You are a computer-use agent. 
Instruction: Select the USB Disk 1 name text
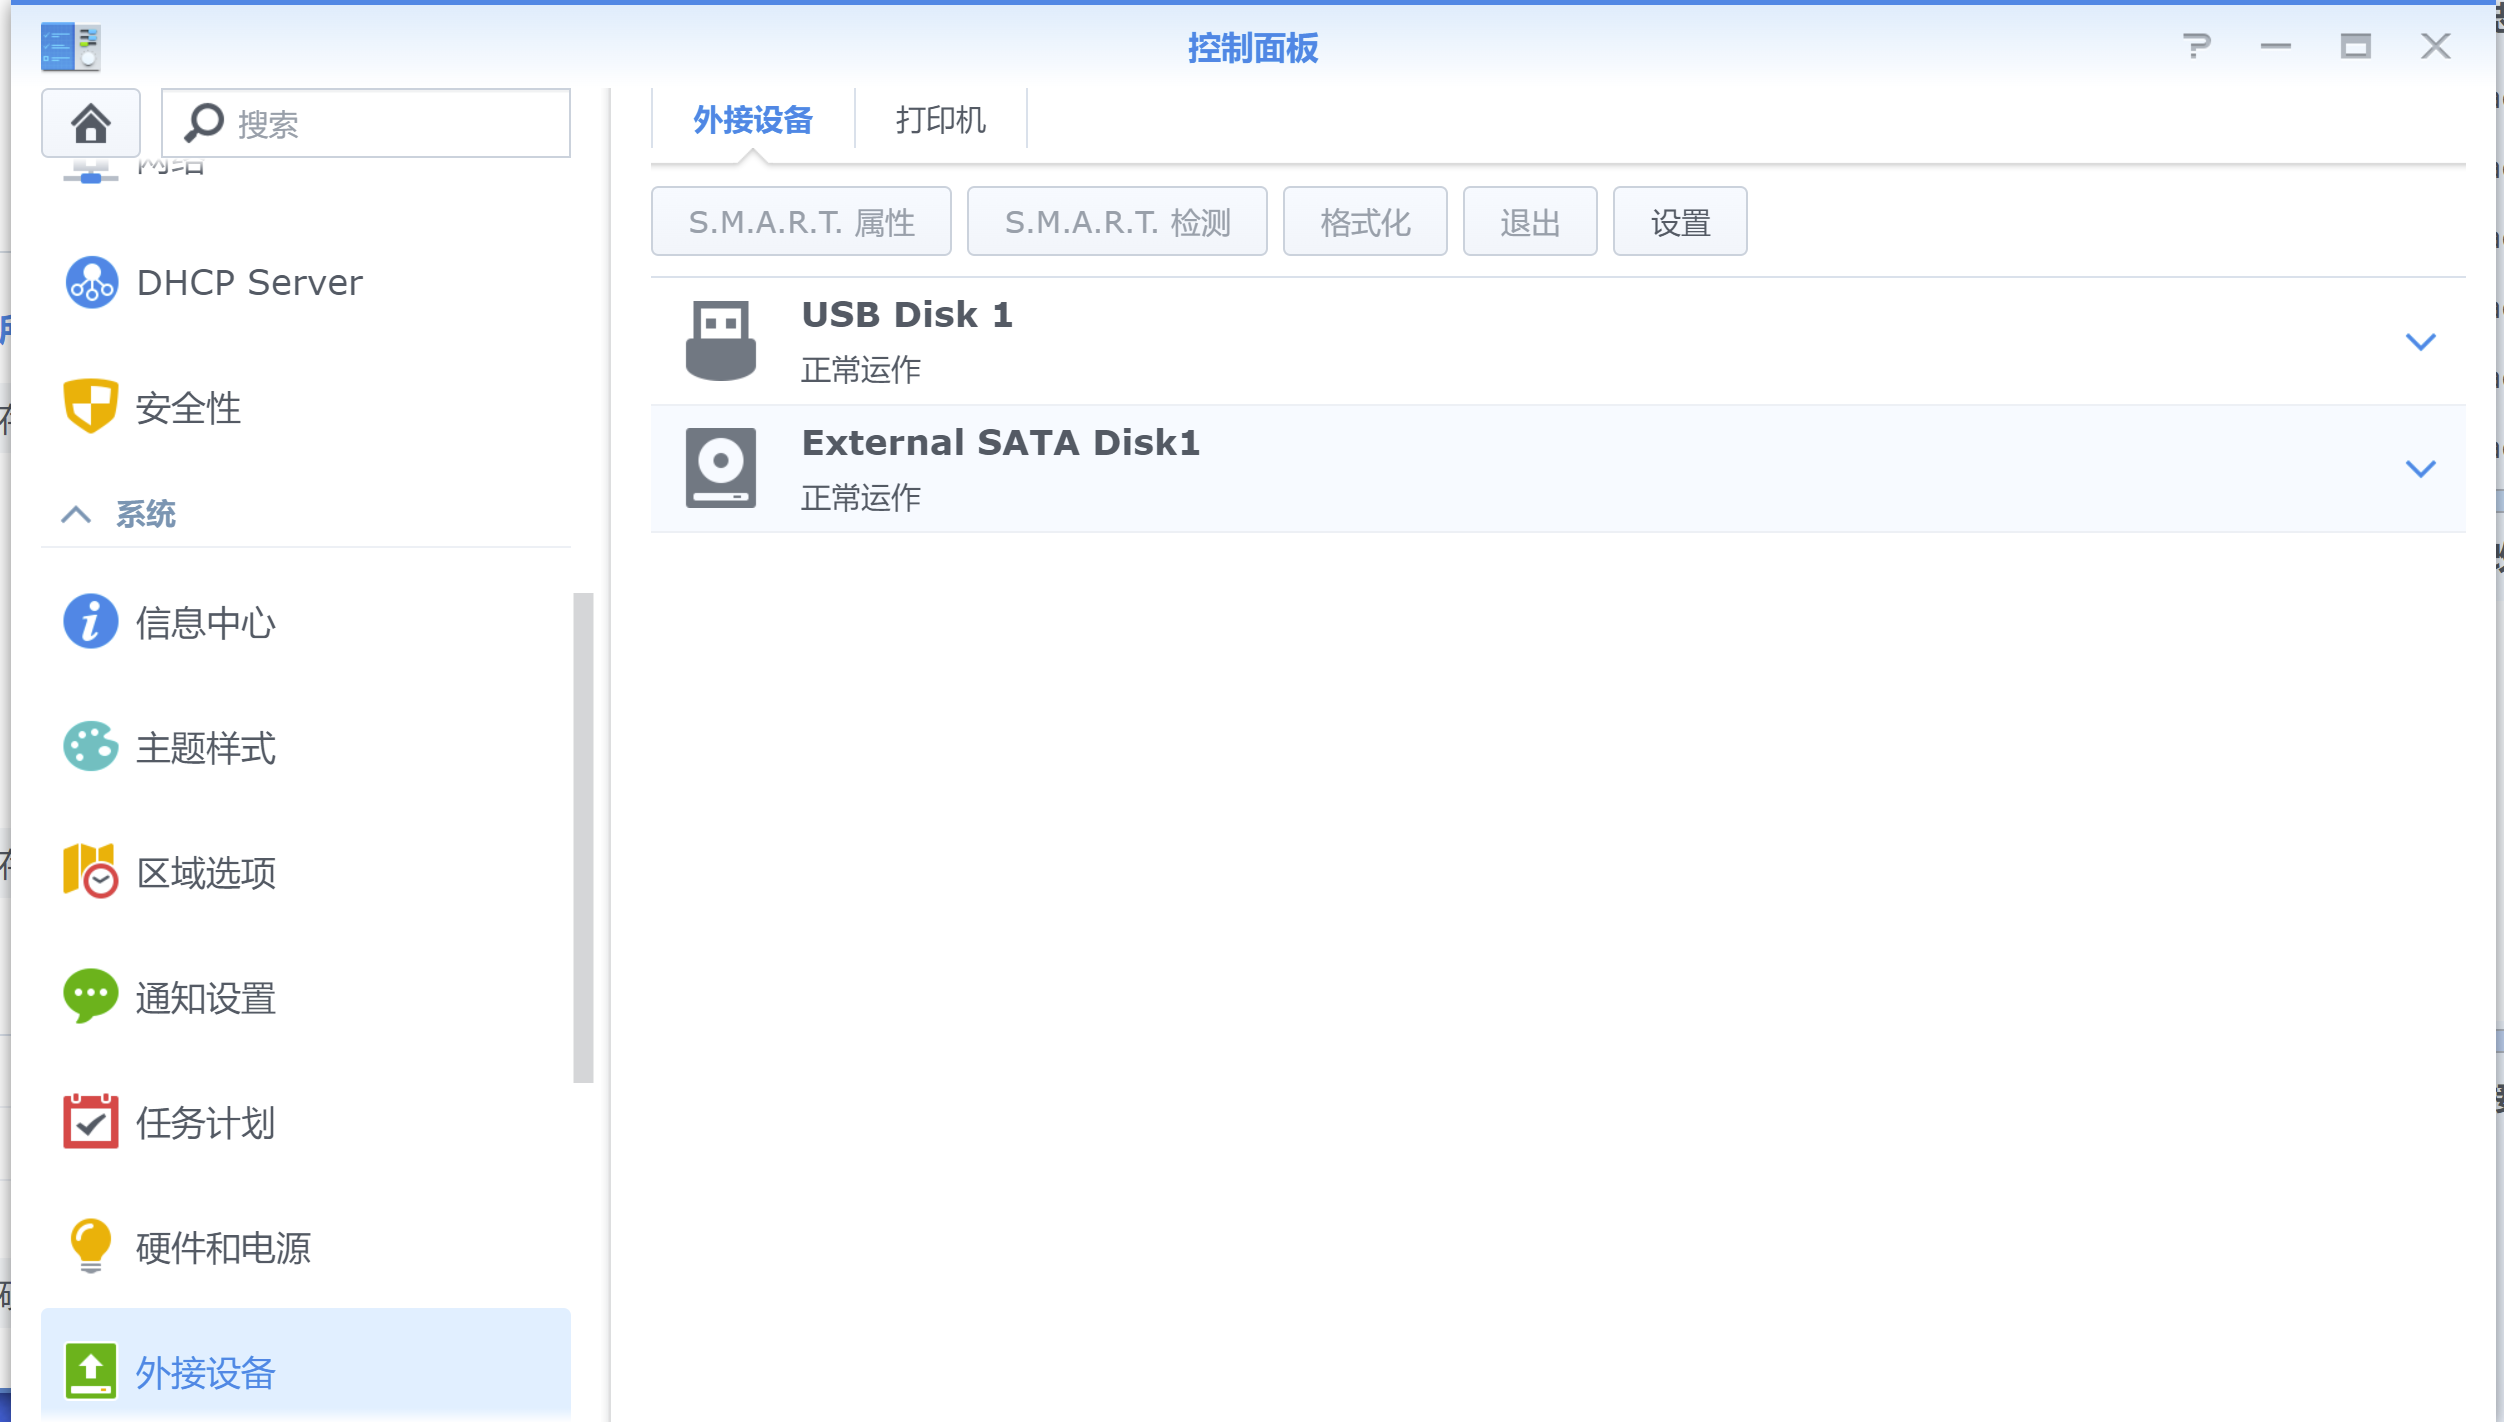point(907,314)
